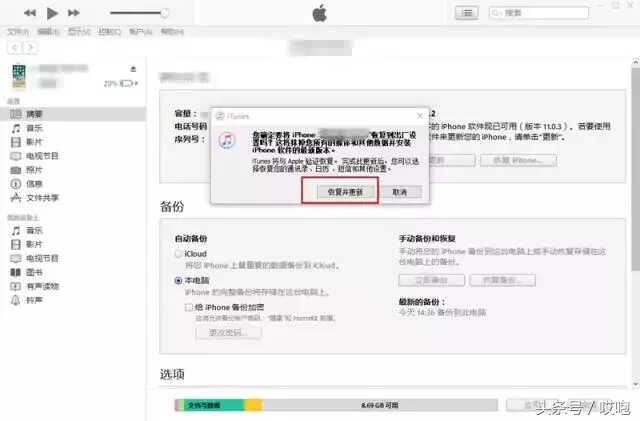Open 铃声 bell icon in sidebar
Viewport: 640px width, 421px height.
16,300
